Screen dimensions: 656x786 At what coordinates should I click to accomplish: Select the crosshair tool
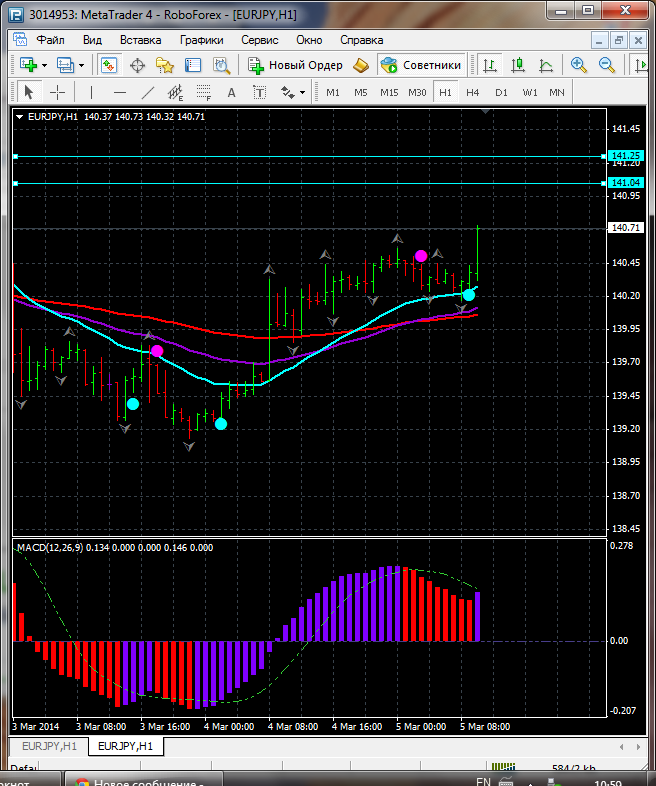click(x=58, y=92)
